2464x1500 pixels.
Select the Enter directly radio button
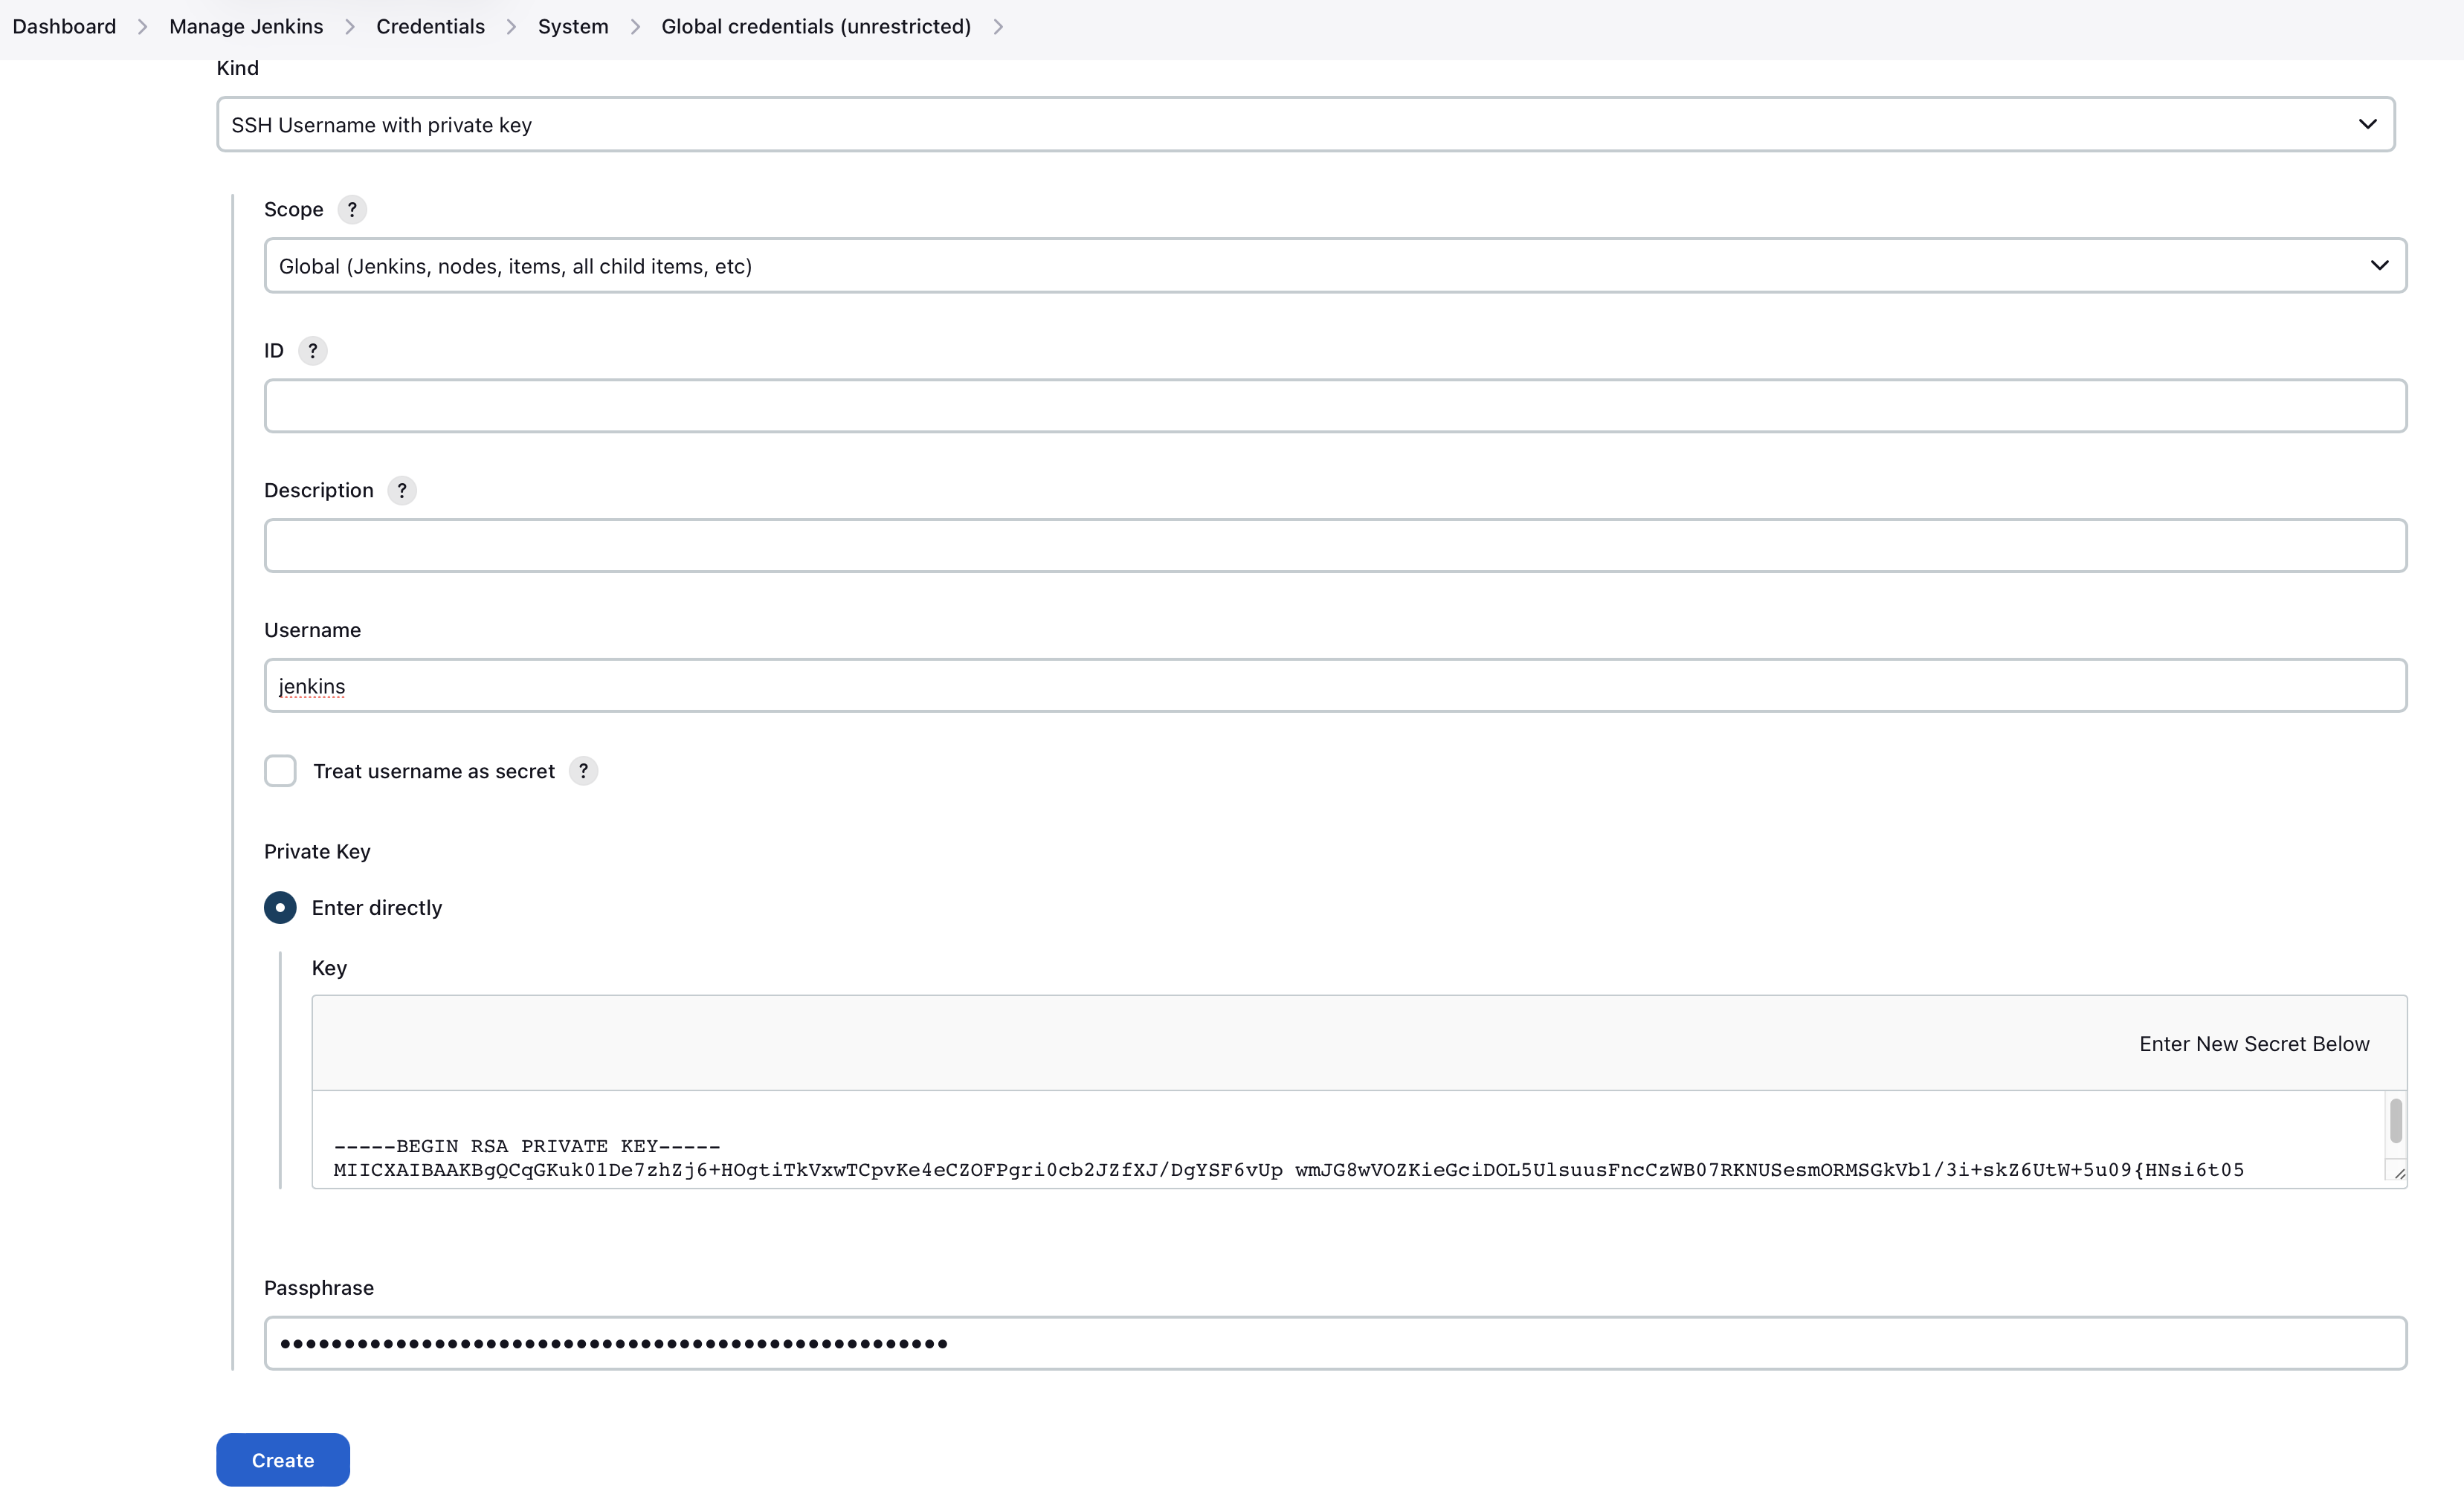[280, 907]
